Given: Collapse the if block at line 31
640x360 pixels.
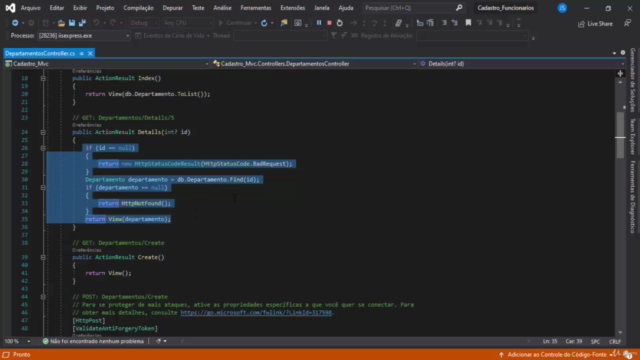Looking at the screenshot, I should [43, 188].
